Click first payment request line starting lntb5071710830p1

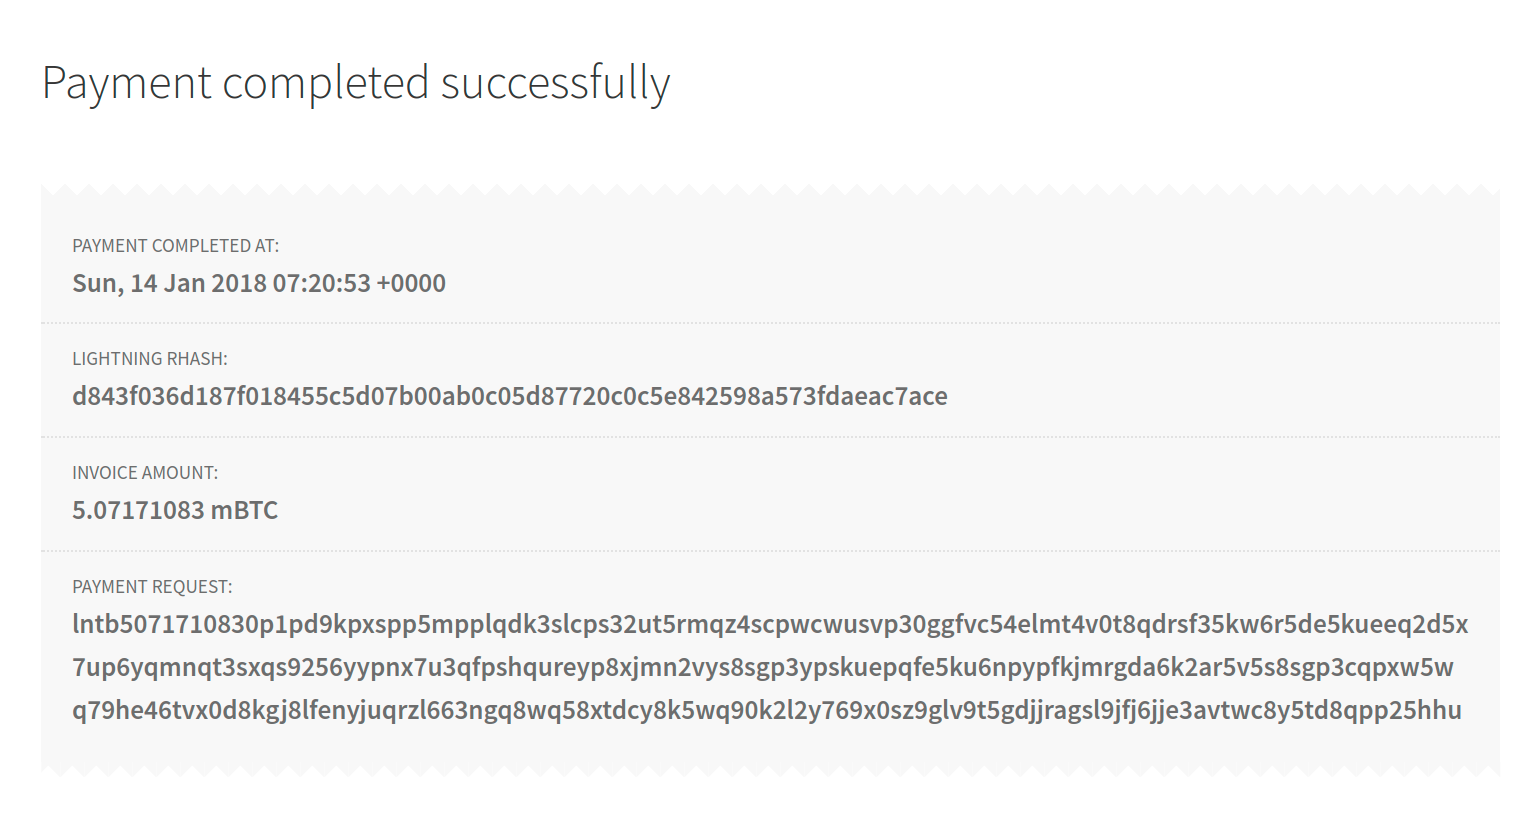[770, 625]
